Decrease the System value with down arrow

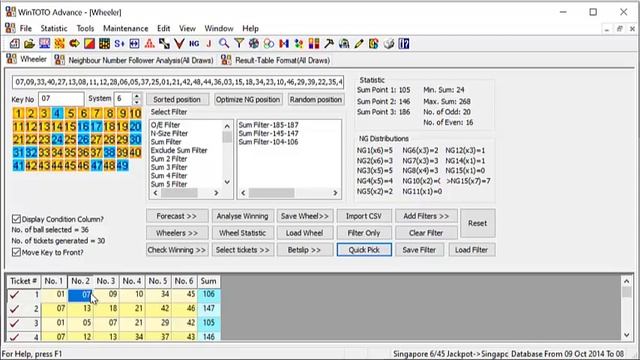[x=137, y=102]
